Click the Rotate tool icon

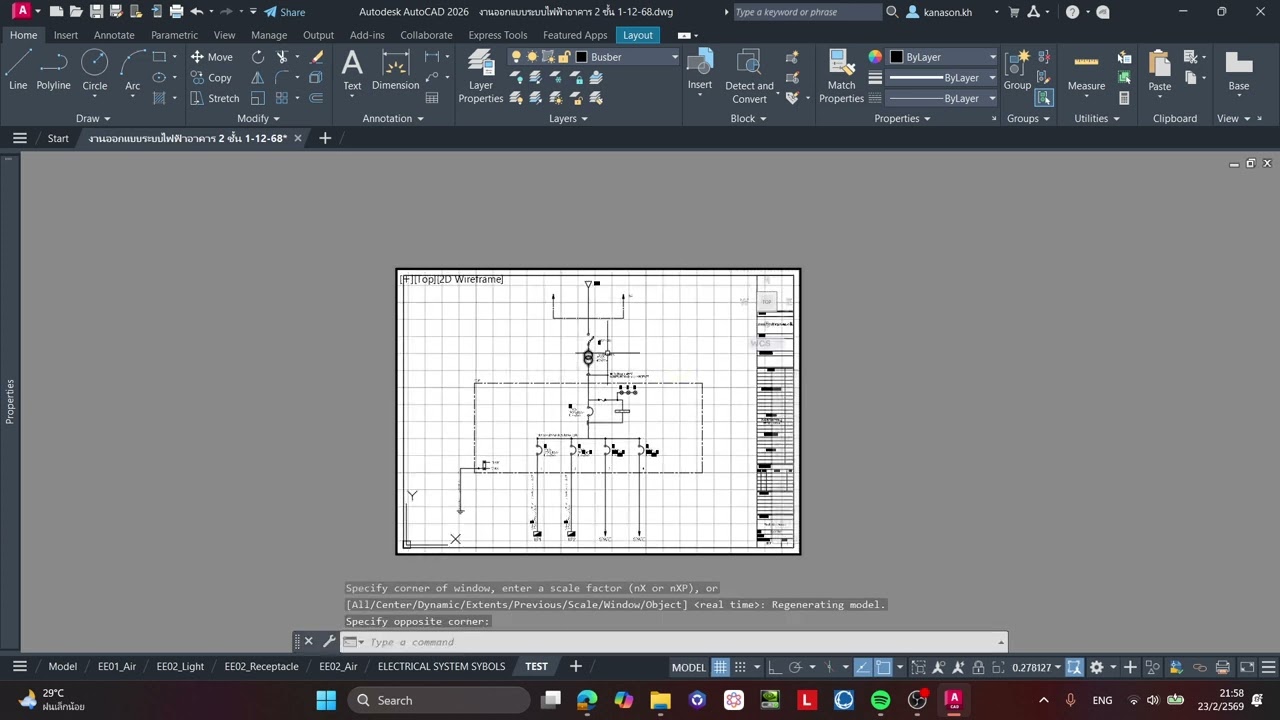point(258,57)
